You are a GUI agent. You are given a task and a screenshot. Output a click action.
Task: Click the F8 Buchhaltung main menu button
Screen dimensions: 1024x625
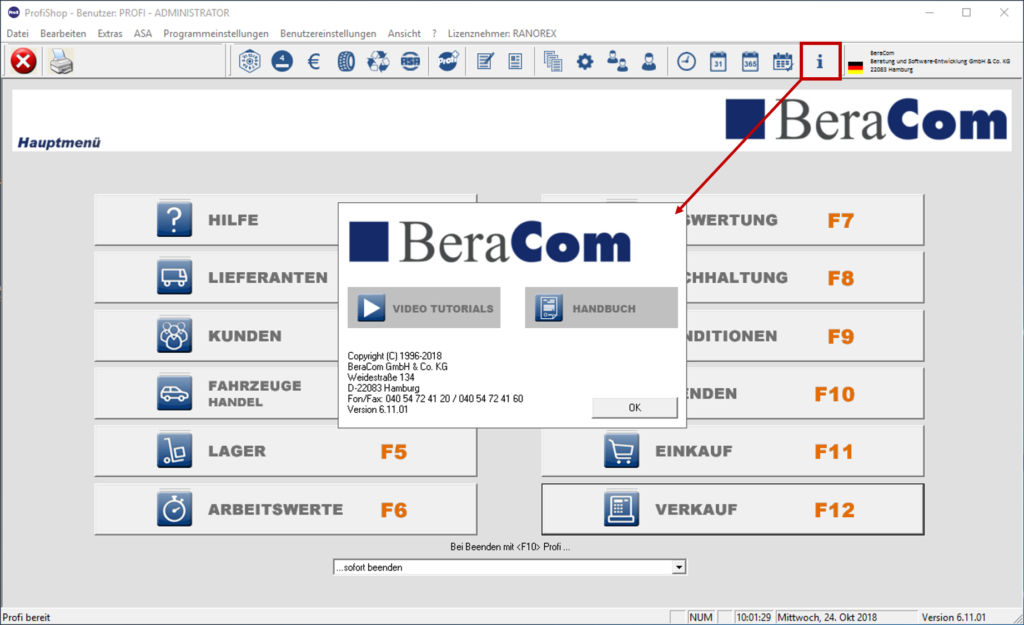pyautogui.click(x=805, y=278)
